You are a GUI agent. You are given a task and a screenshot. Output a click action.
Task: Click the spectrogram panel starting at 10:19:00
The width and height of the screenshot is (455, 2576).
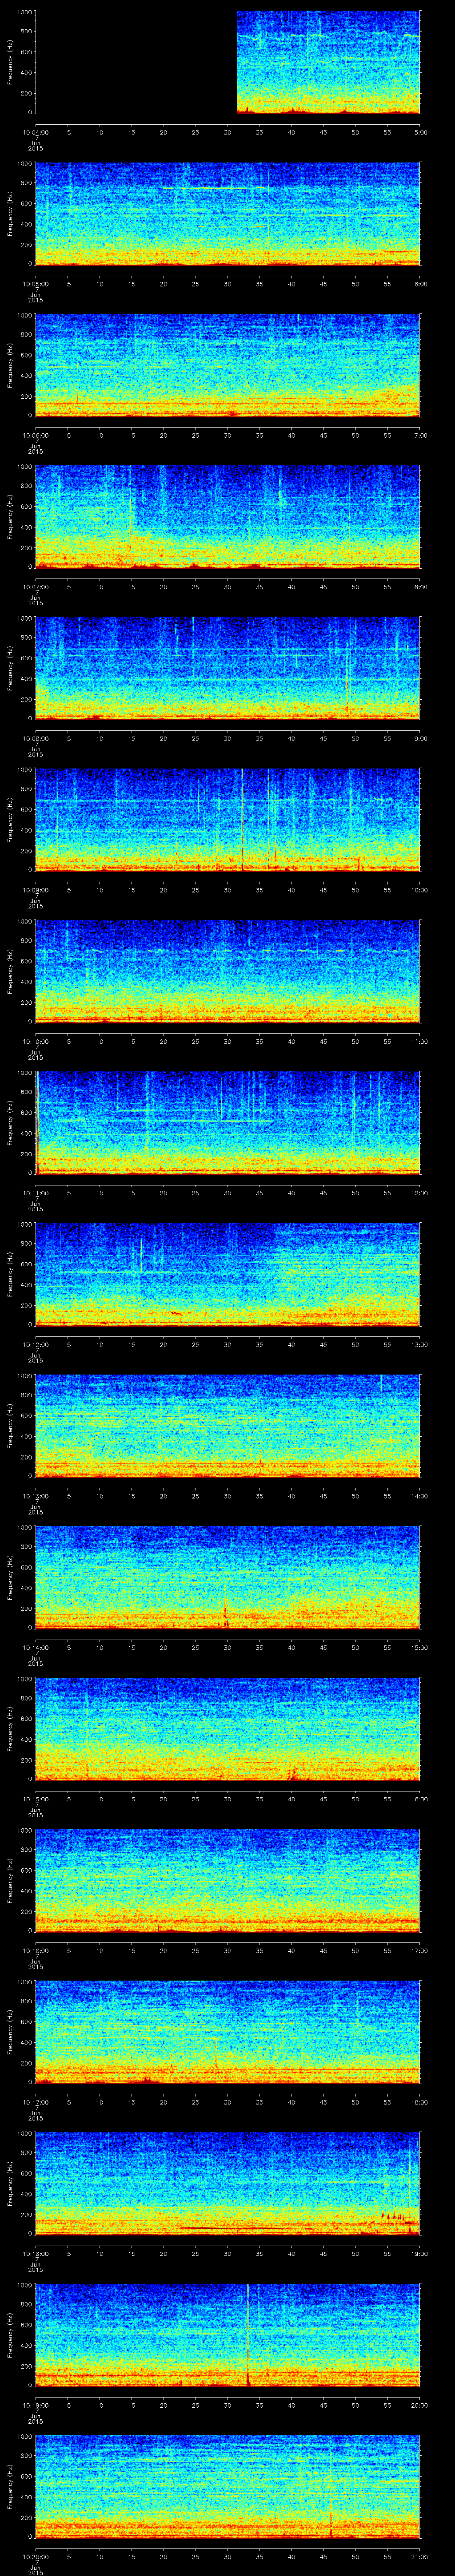pyautogui.click(x=228, y=2335)
